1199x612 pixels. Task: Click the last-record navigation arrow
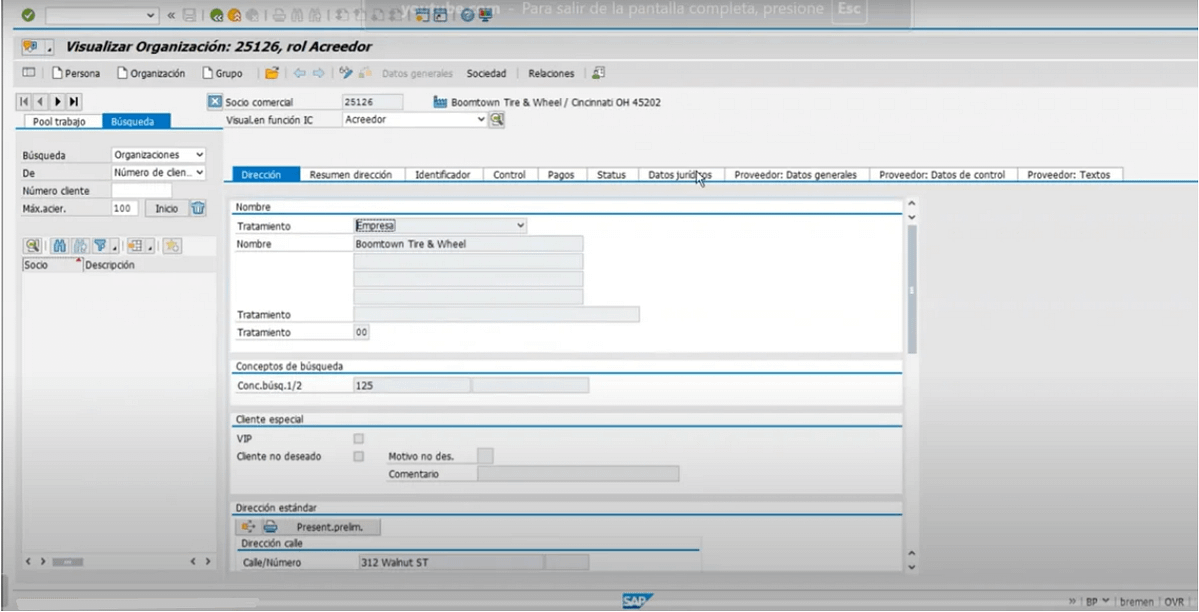pos(73,102)
